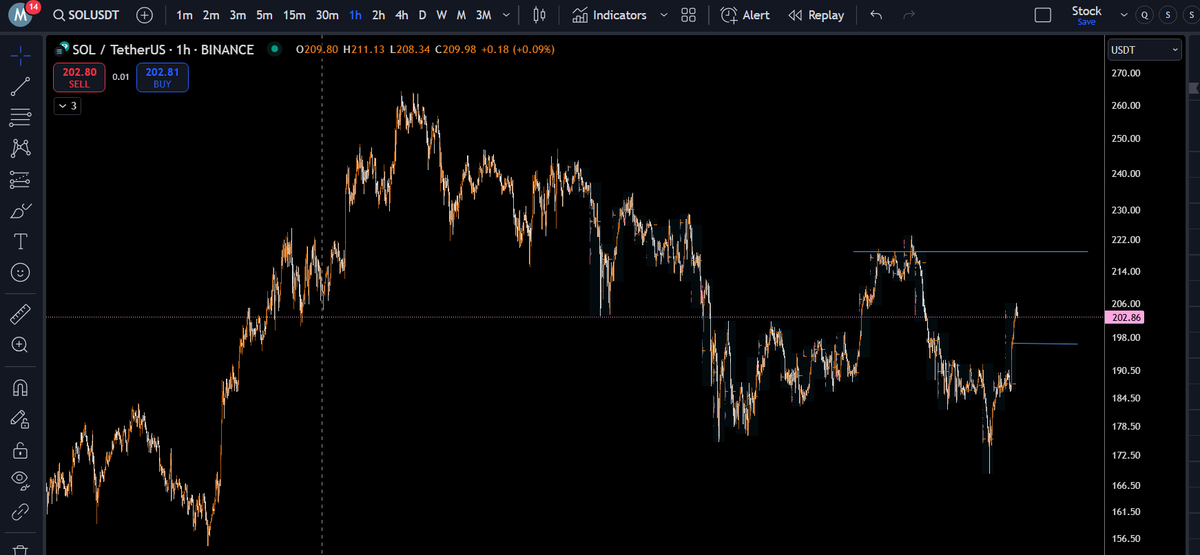
Task: Click the first S circle button
Action: [x=1168, y=16]
